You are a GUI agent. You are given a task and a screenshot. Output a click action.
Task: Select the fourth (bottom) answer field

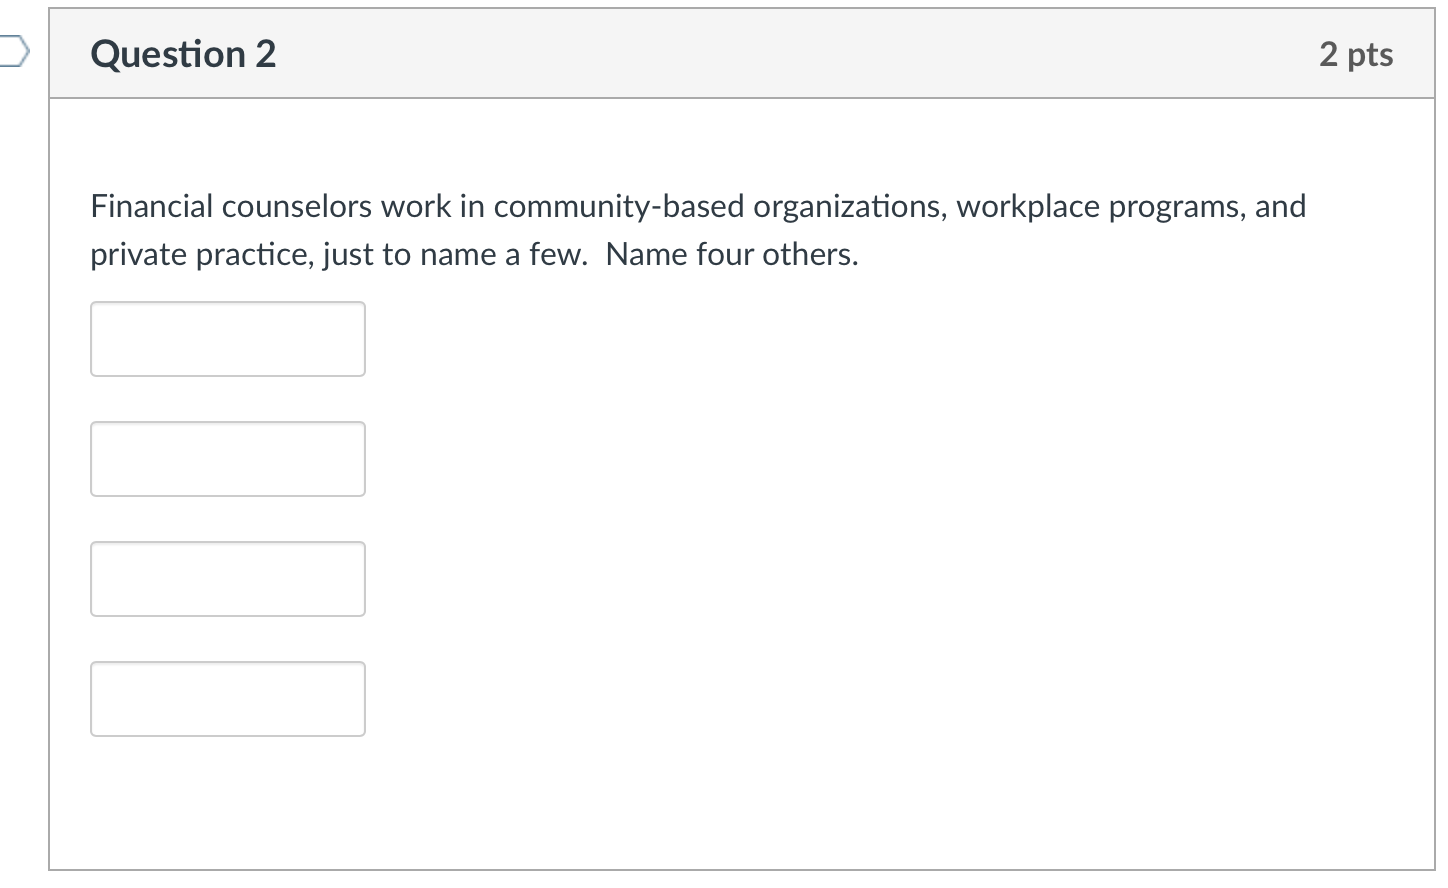(228, 699)
